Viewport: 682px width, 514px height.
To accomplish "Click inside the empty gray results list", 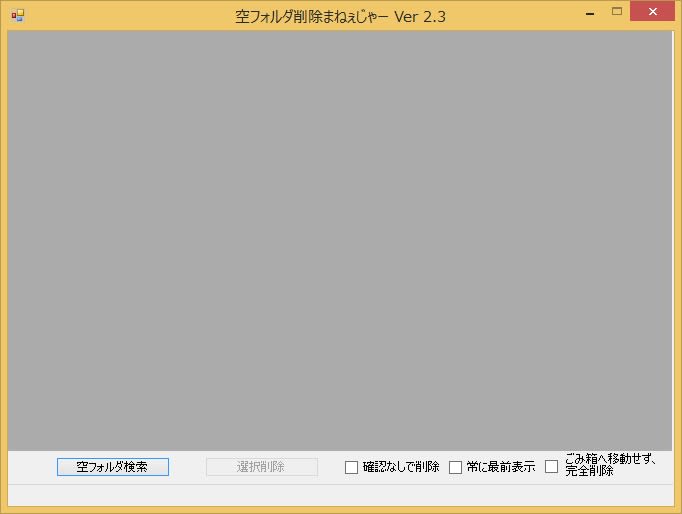I will pos(340,240).
